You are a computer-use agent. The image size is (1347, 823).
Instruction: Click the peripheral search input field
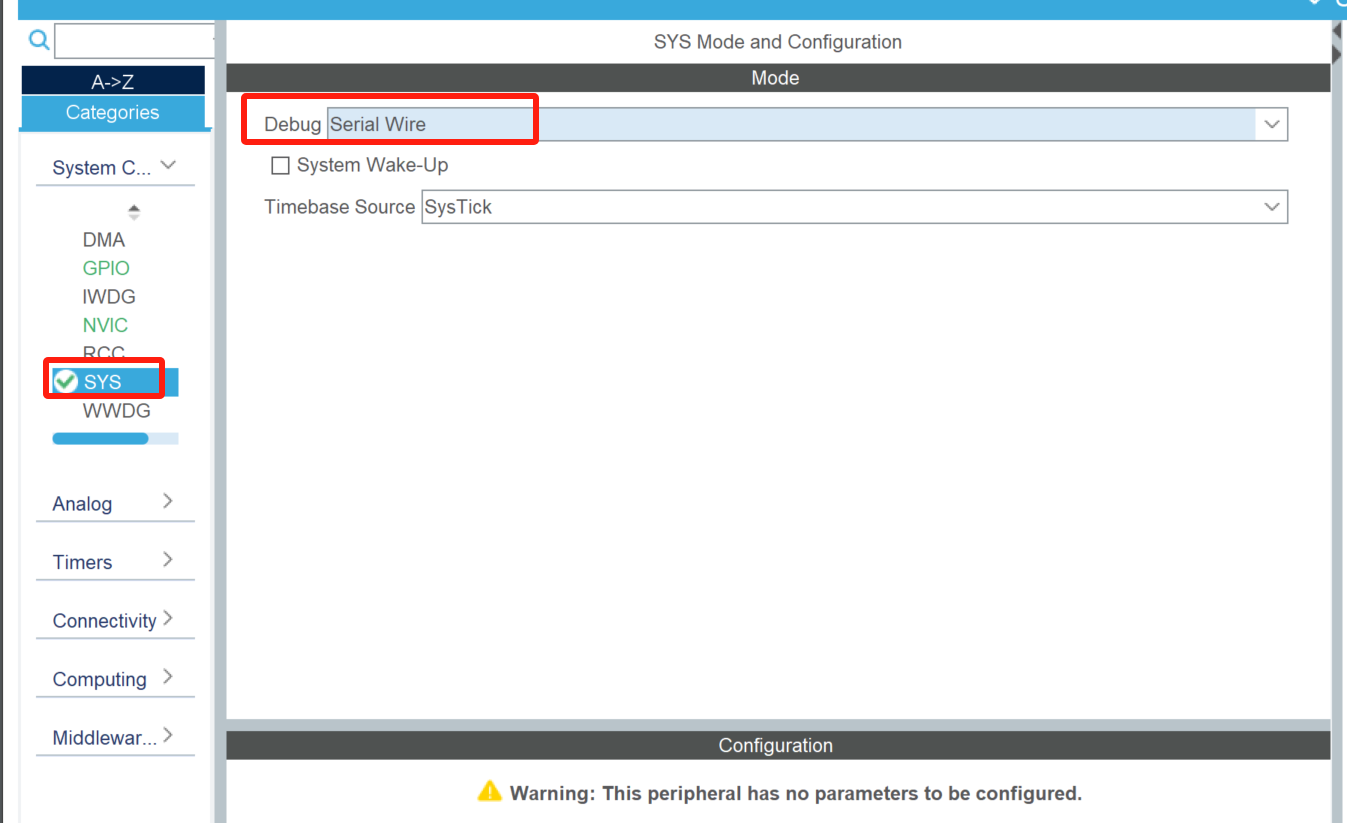tap(135, 40)
